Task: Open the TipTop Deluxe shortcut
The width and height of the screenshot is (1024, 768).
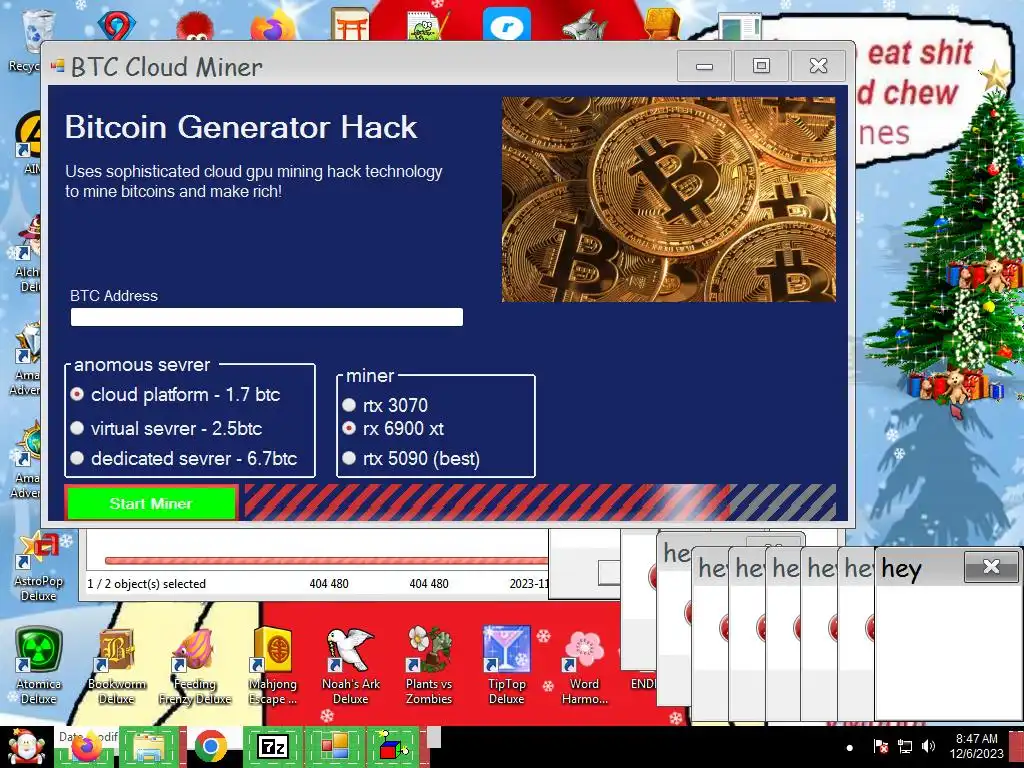Action: pos(506,665)
